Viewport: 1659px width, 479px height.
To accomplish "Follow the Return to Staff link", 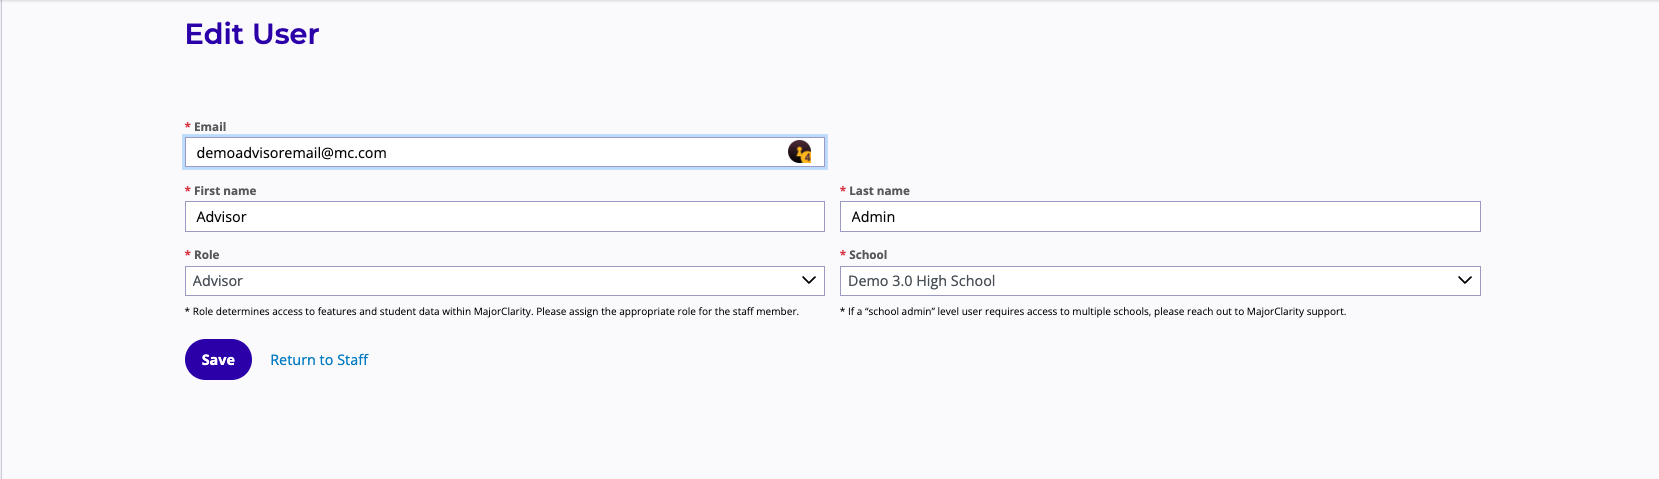I will tap(319, 360).
